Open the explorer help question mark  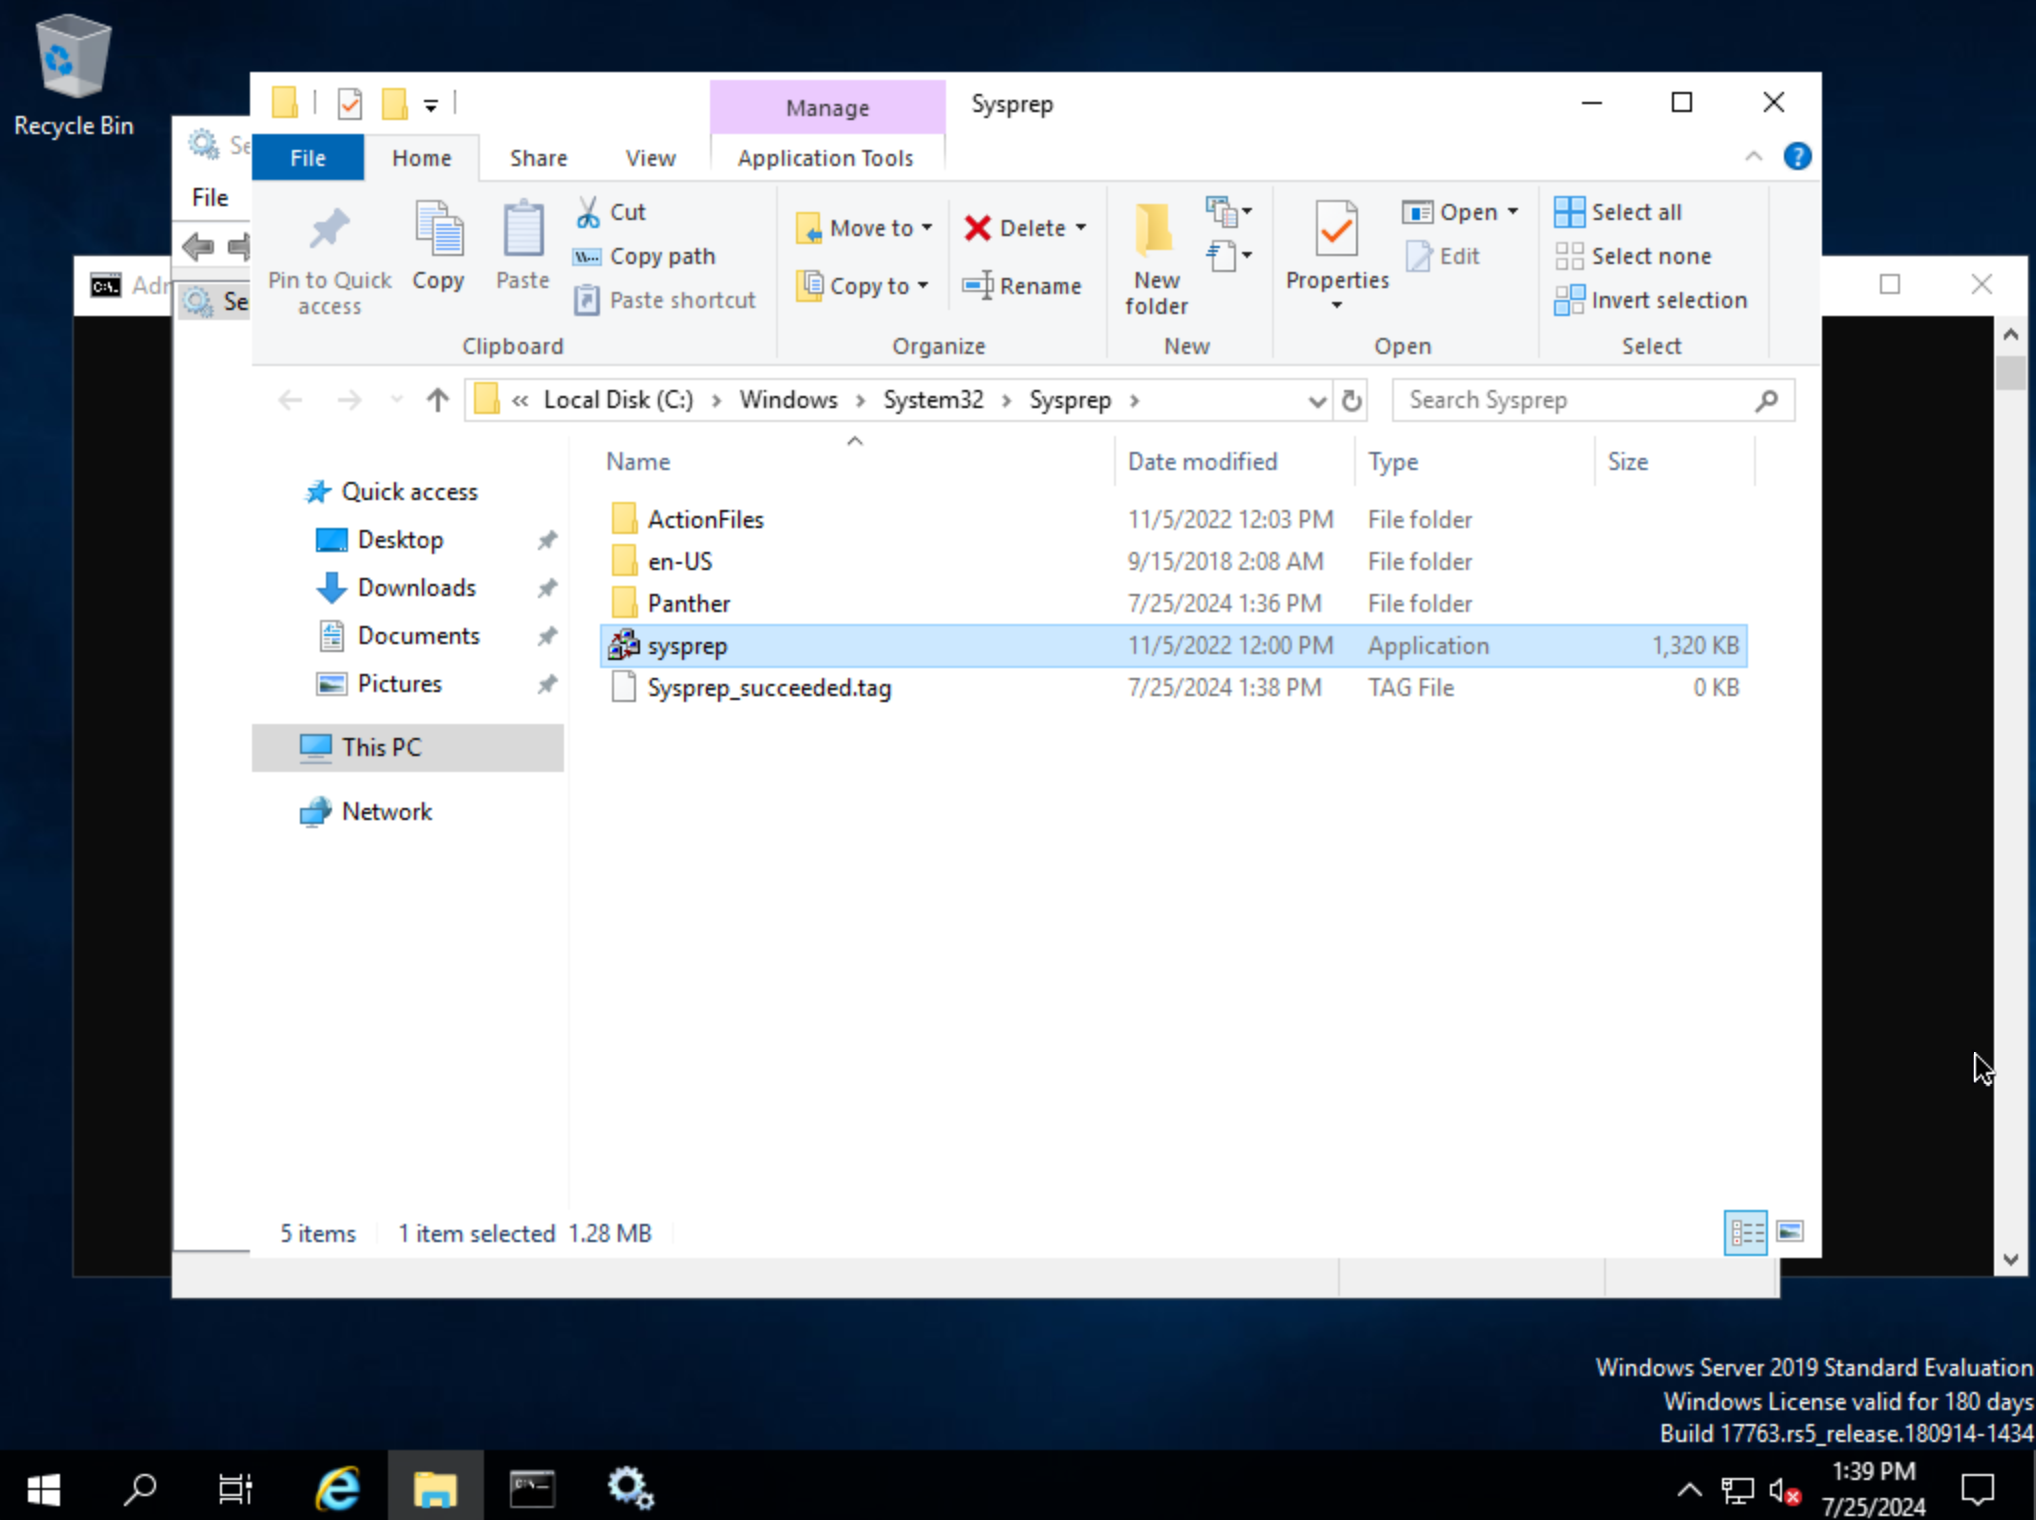[x=1796, y=157]
